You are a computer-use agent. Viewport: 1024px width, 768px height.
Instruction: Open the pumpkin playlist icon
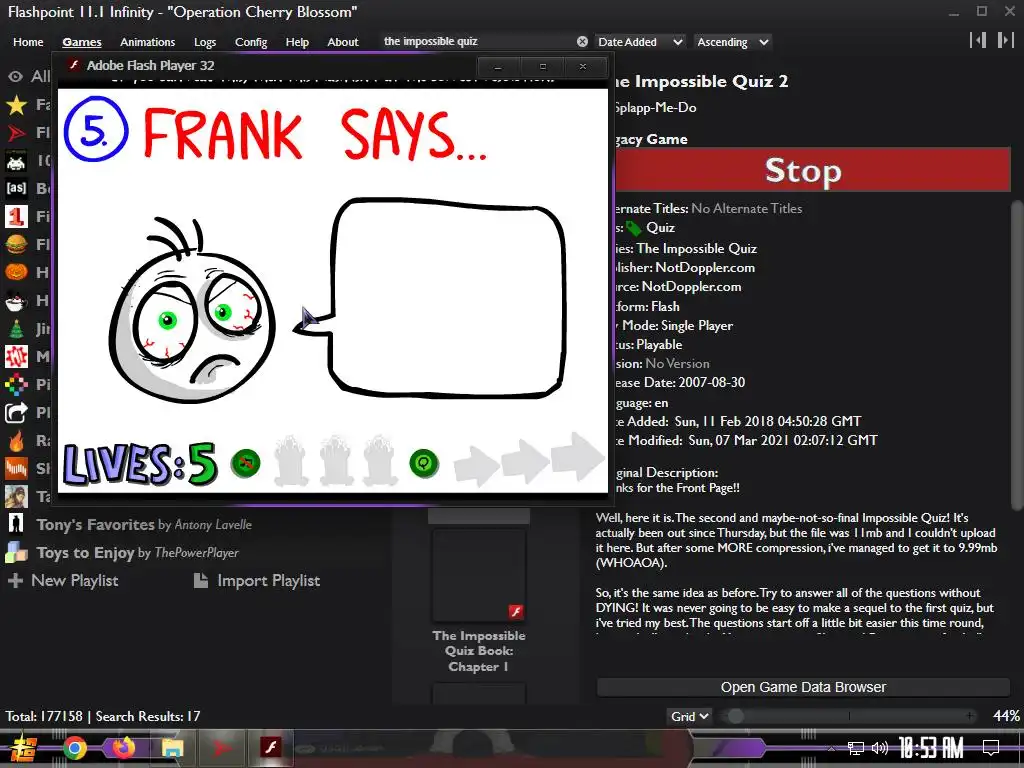pos(16,272)
